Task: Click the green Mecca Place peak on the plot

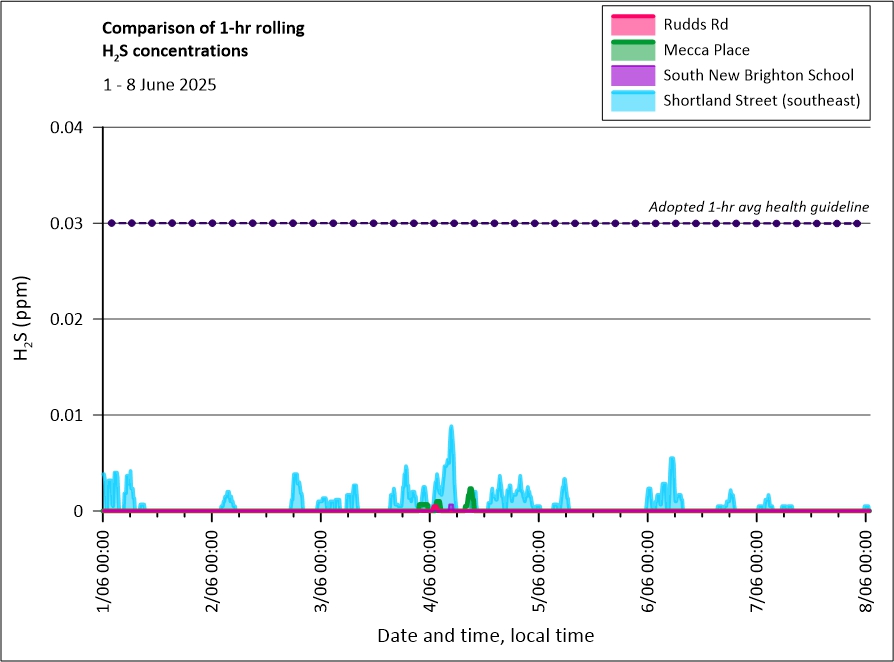Action: coord(470,492)
